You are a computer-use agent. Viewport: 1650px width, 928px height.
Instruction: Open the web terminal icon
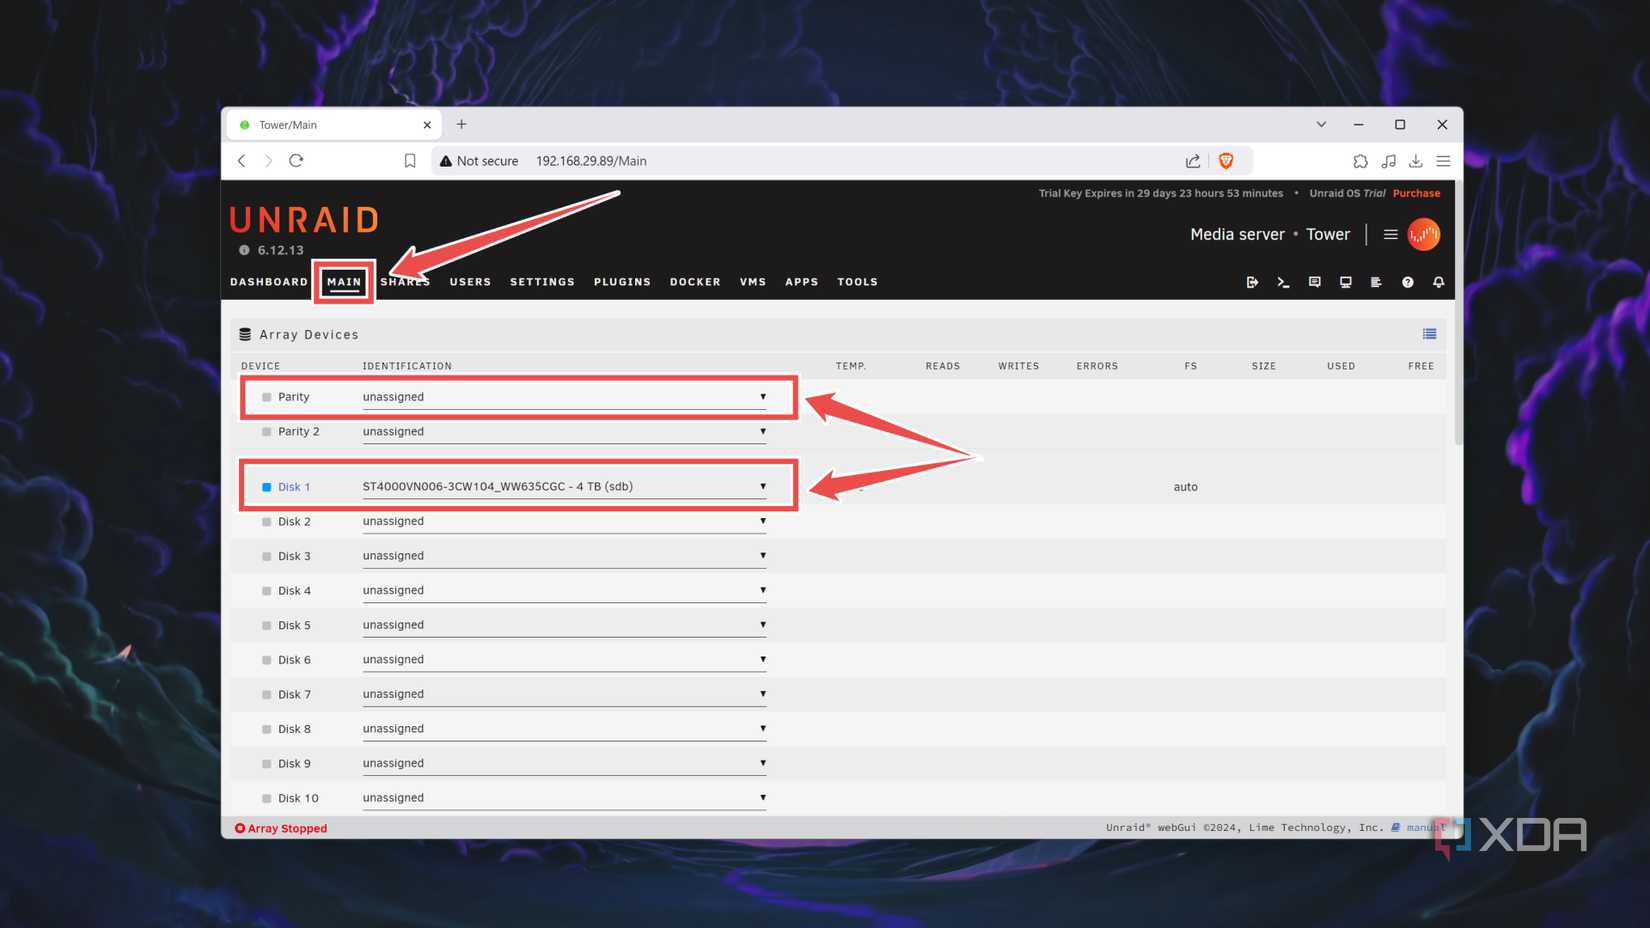(1283, 283)
